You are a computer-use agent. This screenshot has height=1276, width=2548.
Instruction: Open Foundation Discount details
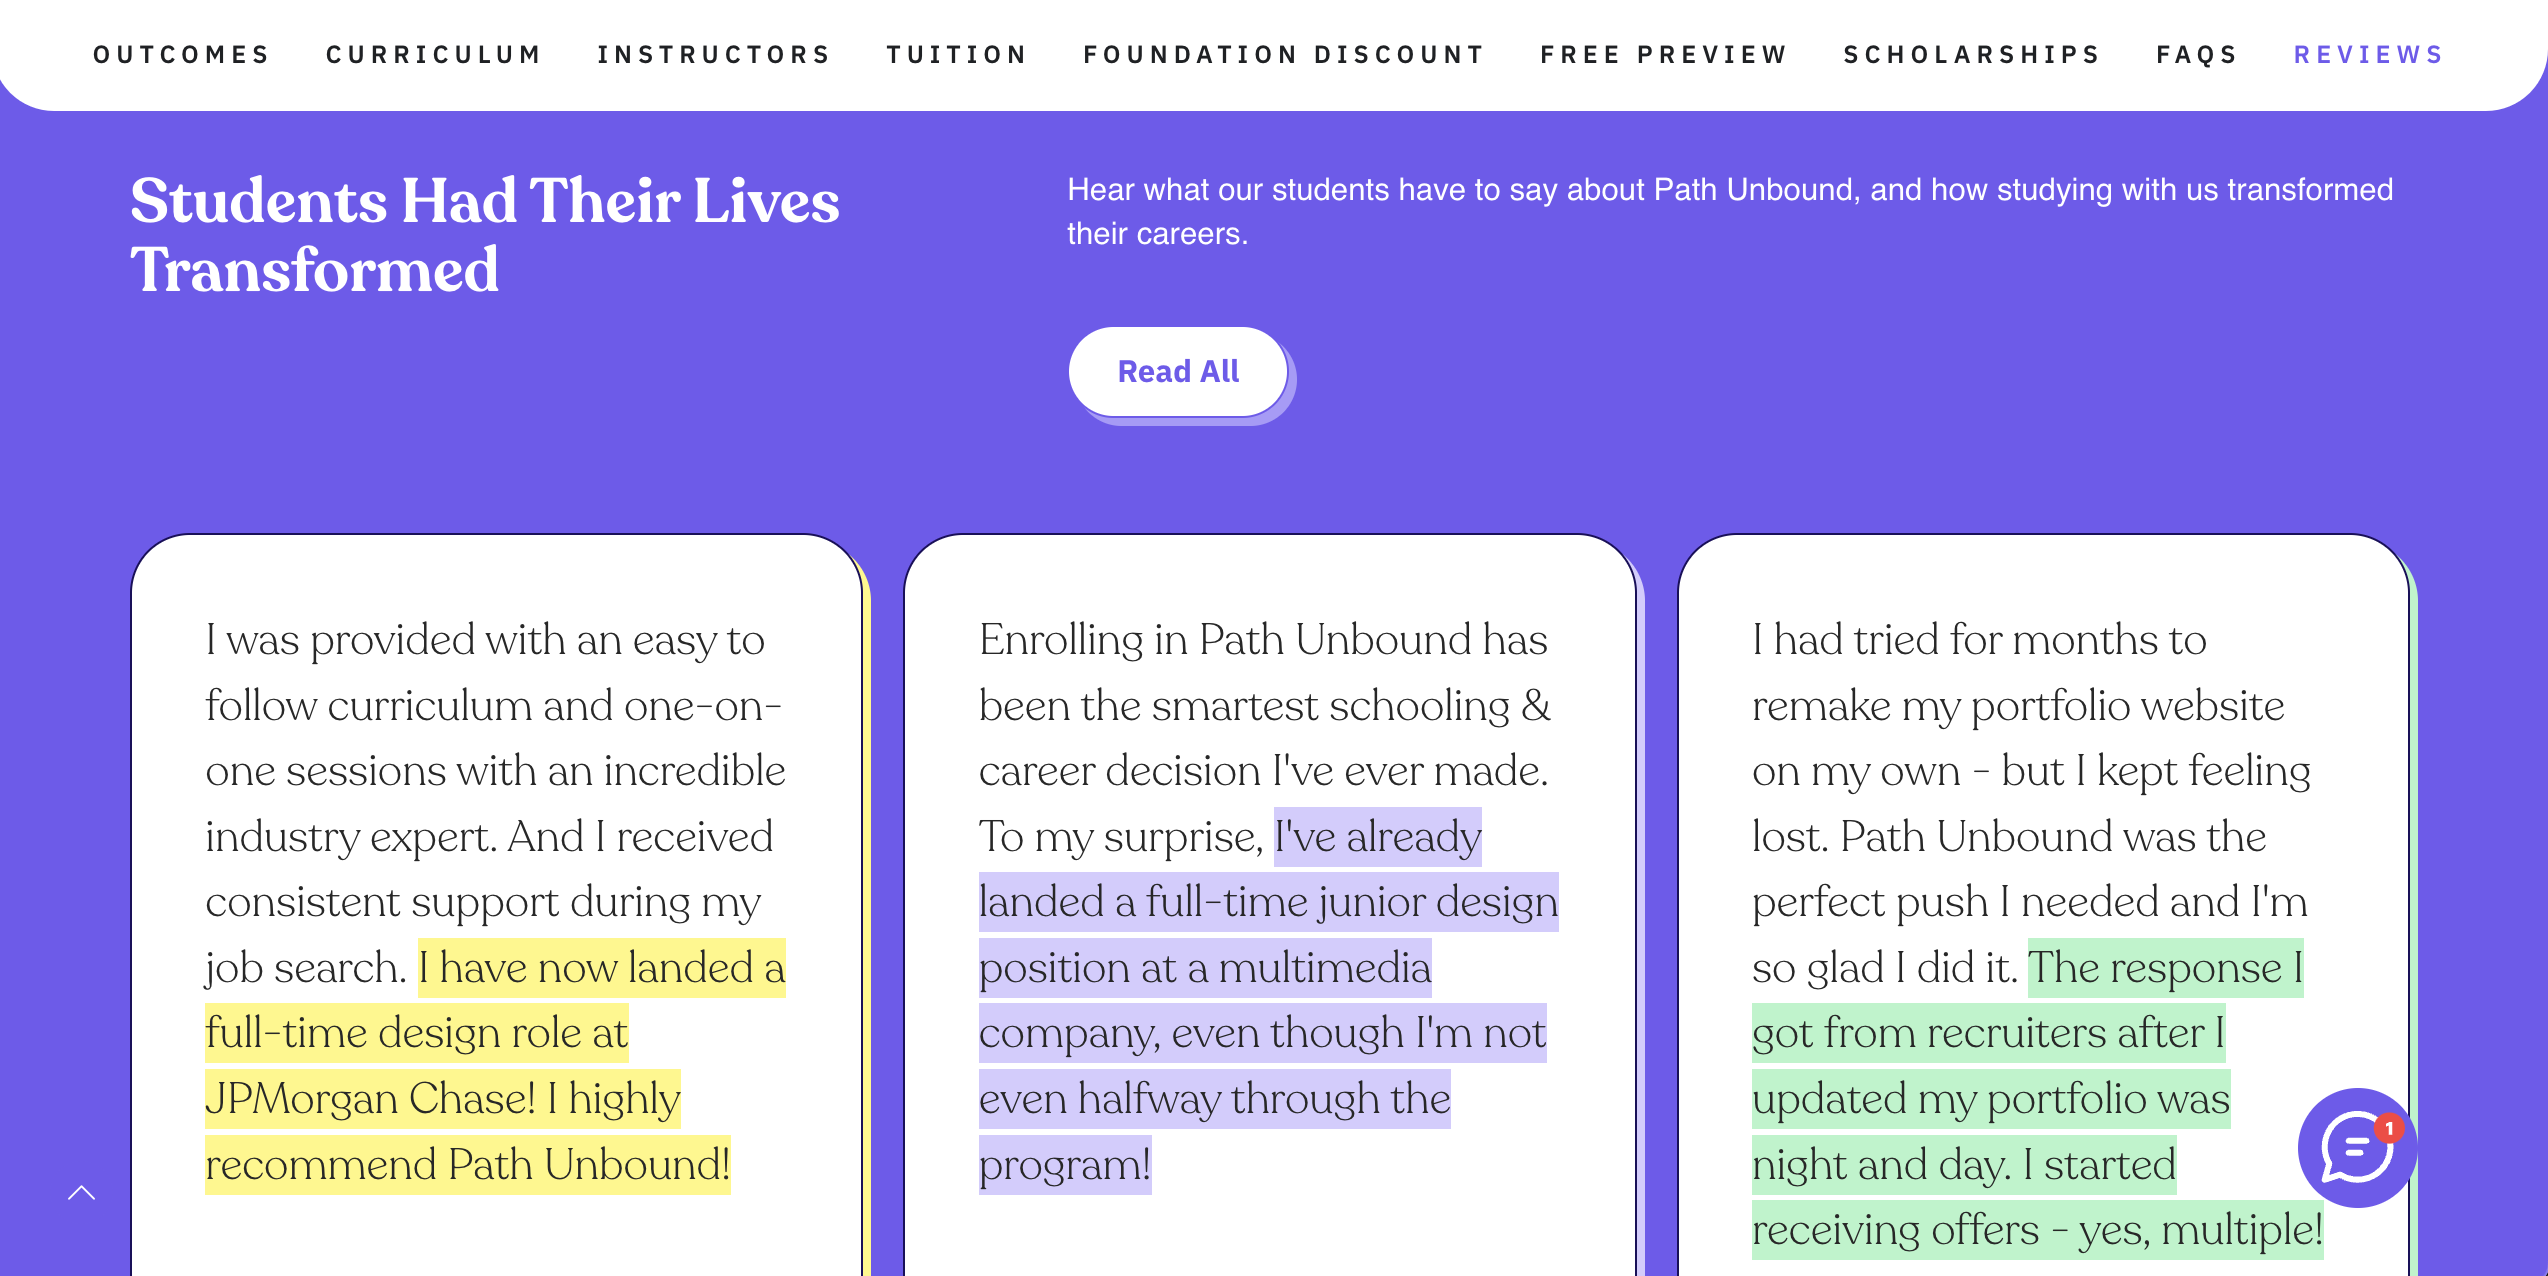1284,54
